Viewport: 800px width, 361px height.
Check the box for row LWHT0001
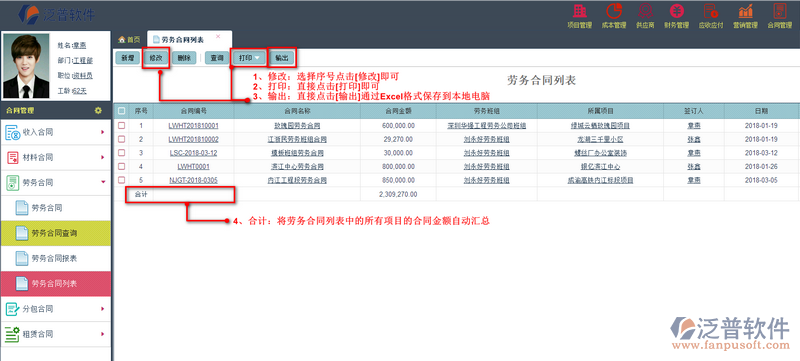tap(121, 166)
